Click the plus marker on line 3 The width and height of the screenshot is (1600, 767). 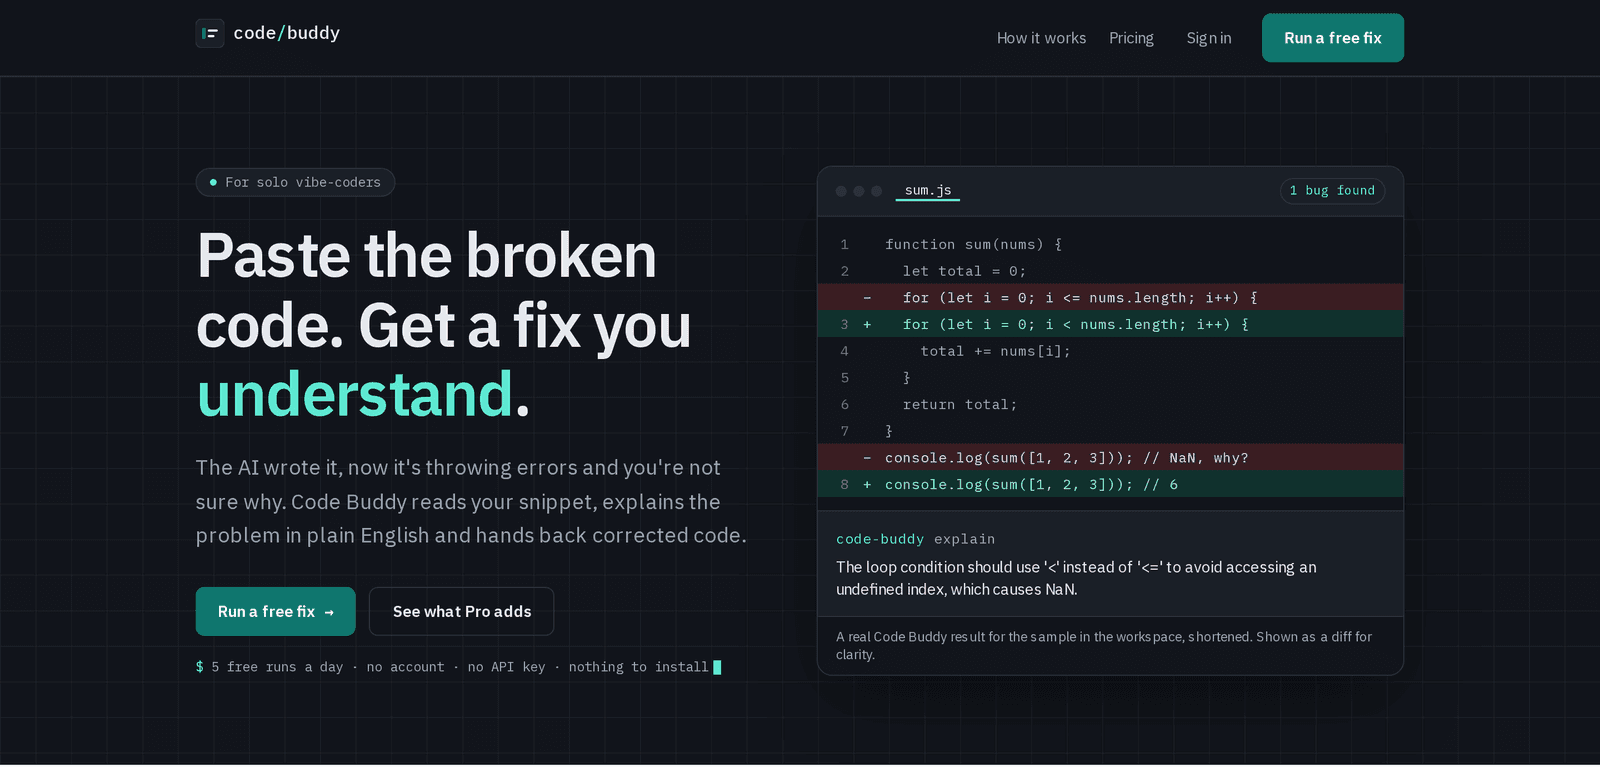click(867, 324)
